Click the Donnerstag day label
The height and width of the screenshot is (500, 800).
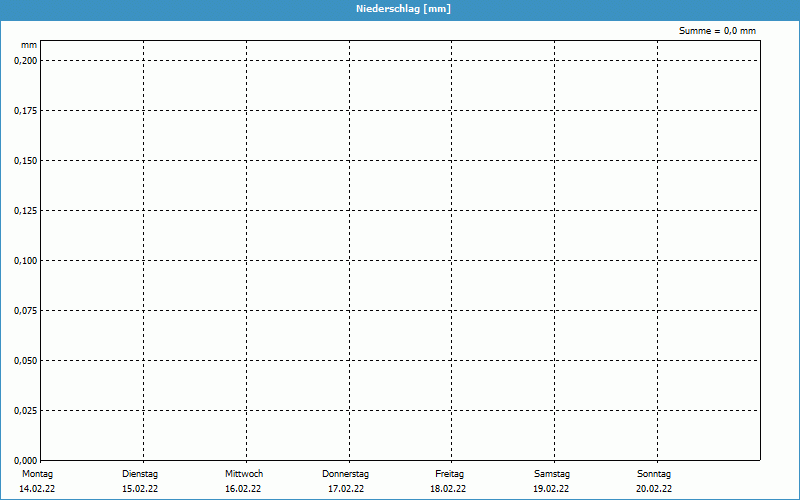[346, 474]
